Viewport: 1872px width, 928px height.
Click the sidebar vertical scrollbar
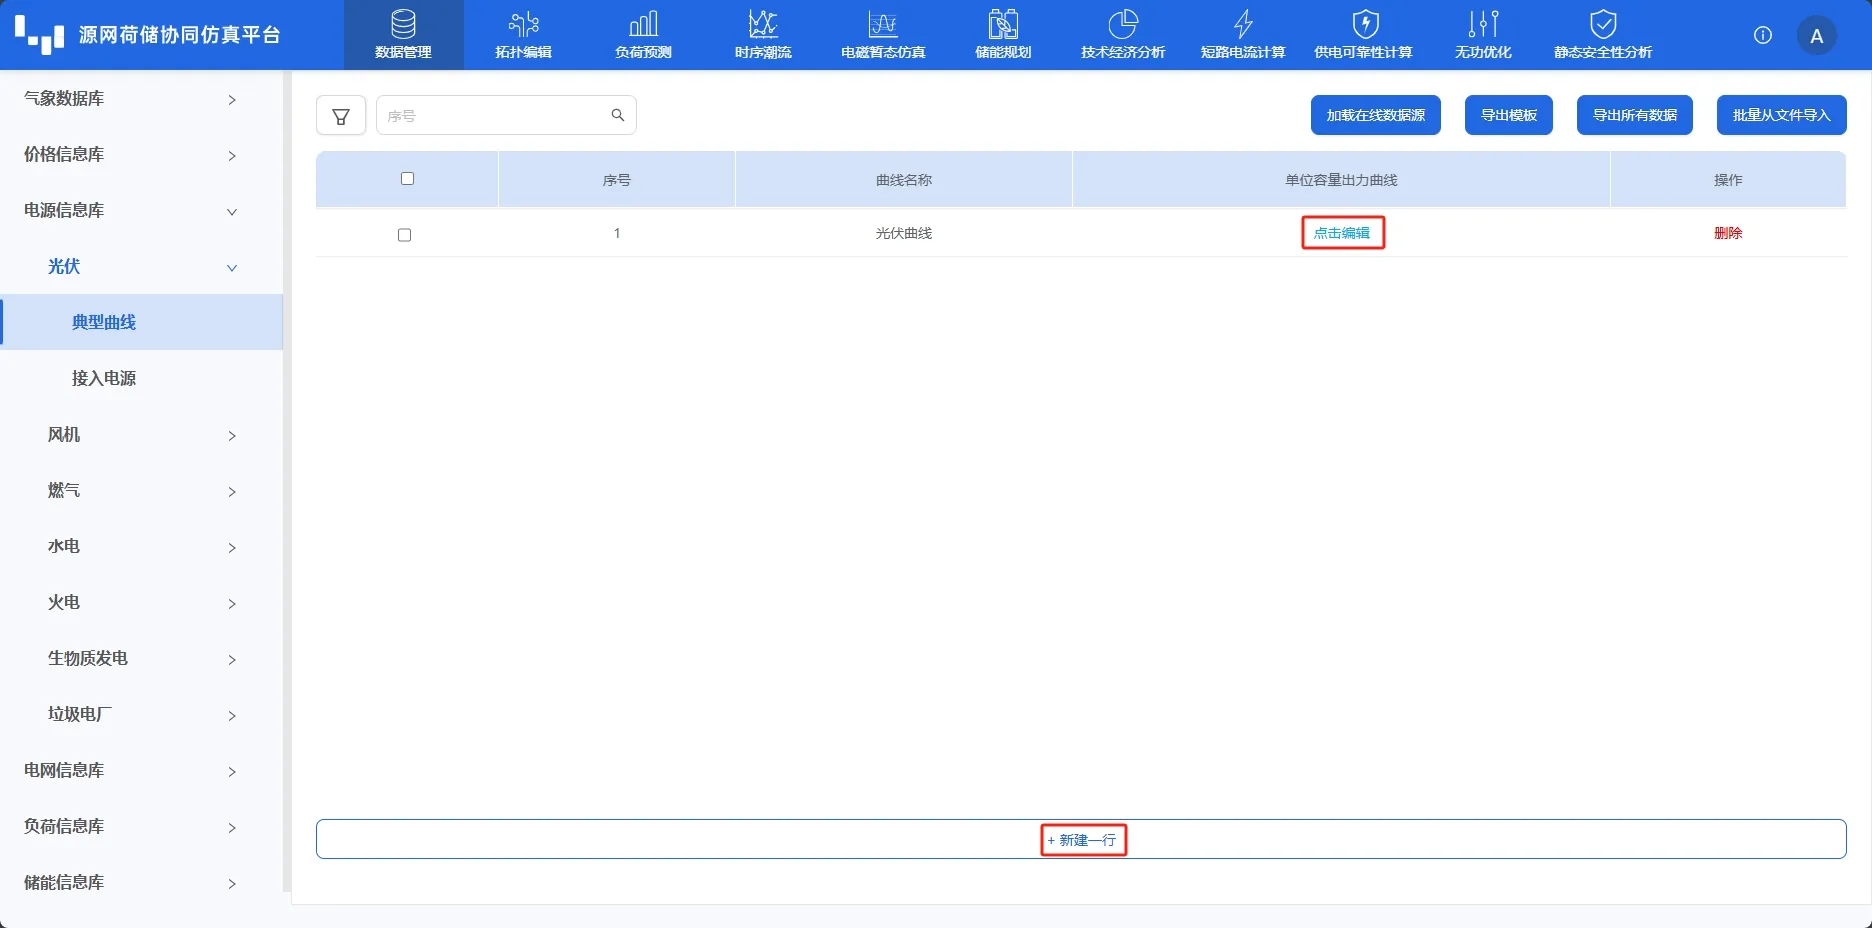click(286, 480)
